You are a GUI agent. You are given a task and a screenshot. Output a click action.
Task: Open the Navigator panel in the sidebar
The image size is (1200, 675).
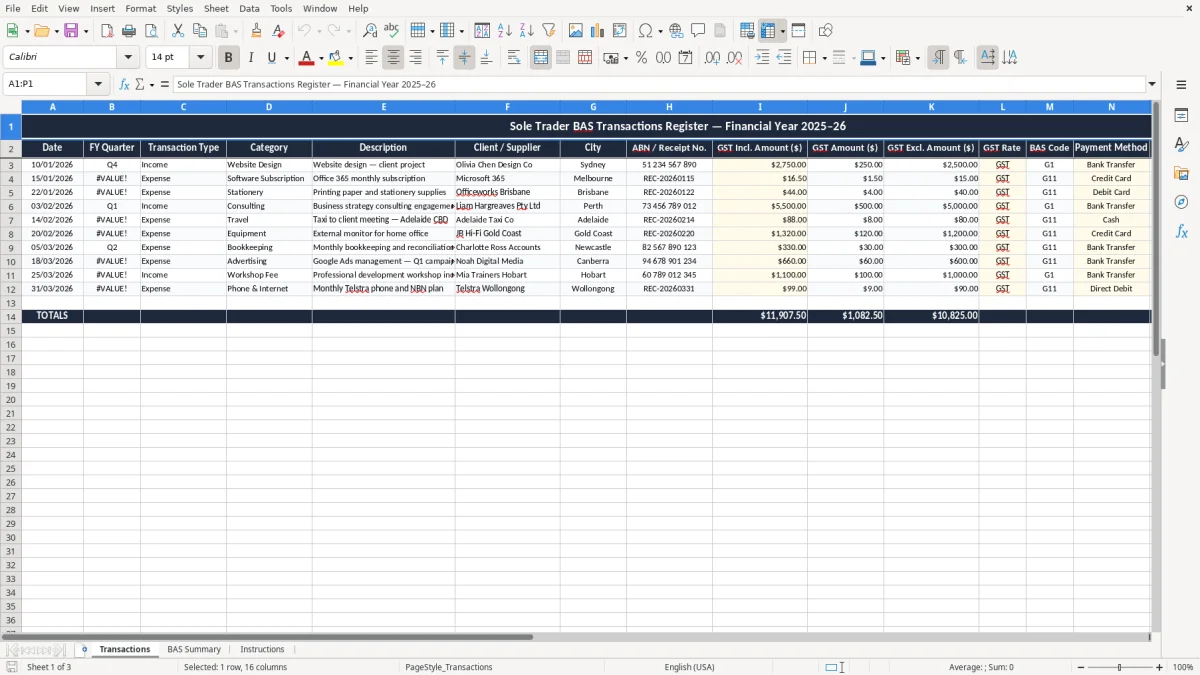click(x=1181, y=202)
